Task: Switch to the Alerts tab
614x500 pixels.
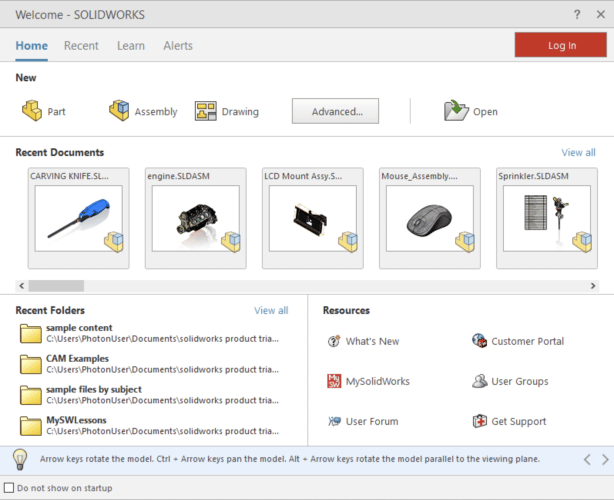Action: pos(178,46)
